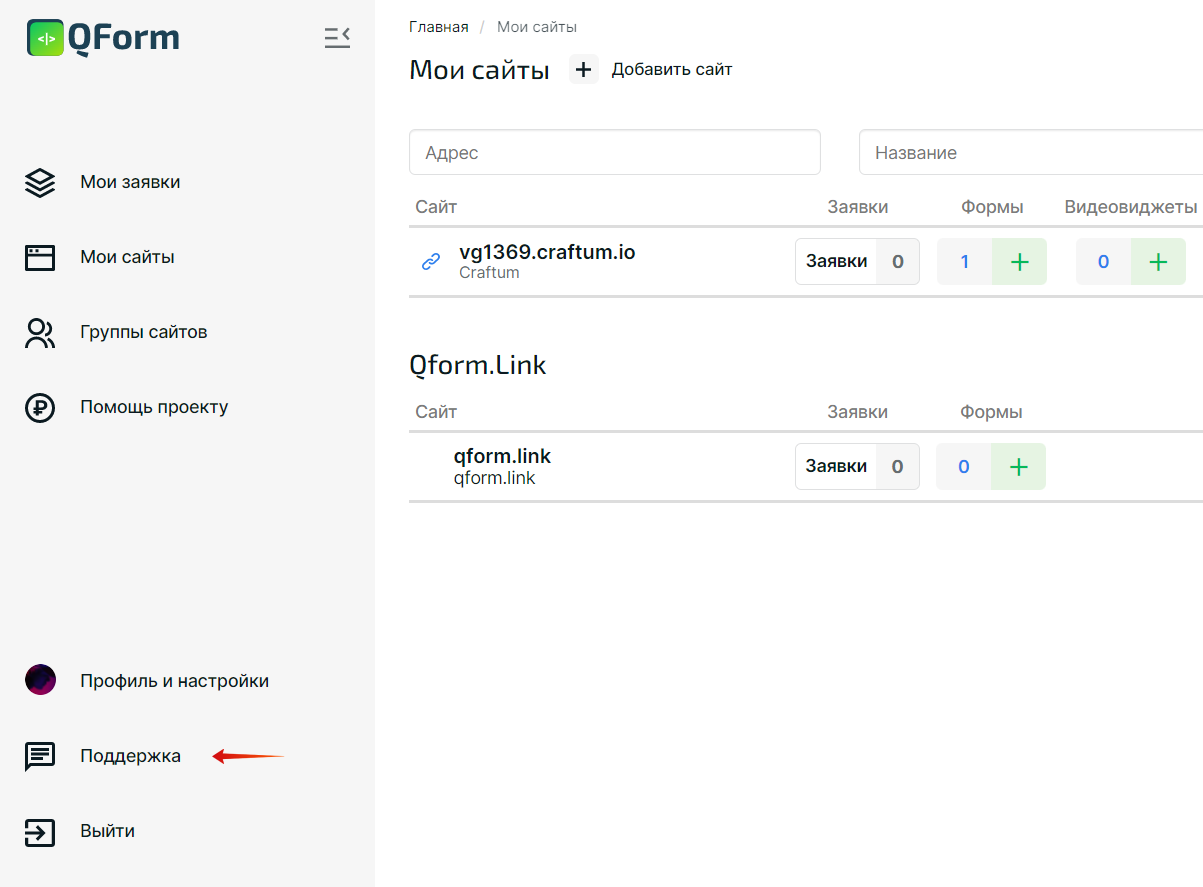1203x887 pixels.
Task: Click the people icon beside Группы сайтов
Action: (x=40, y=333)
